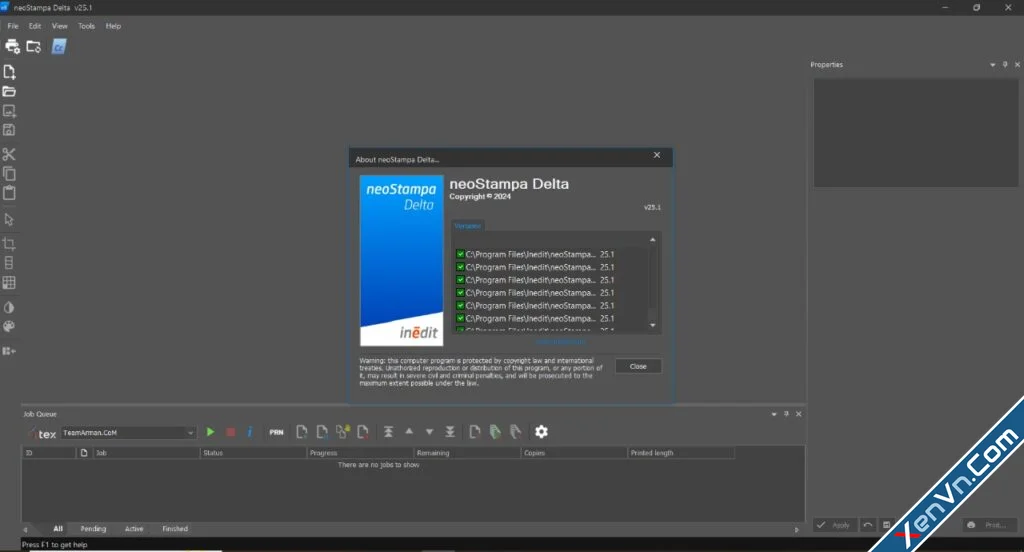Click versions list scroll-down arrow
This screenshot has height=552, width=1024.
pyautogui.click(x=652, y=325)
